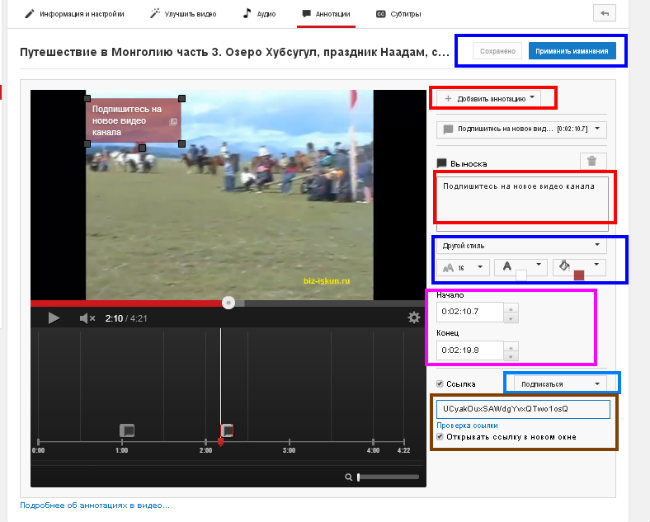Click the back arrow icon at top right
This screenshot has height=522, width=650.
pos(604,13)
